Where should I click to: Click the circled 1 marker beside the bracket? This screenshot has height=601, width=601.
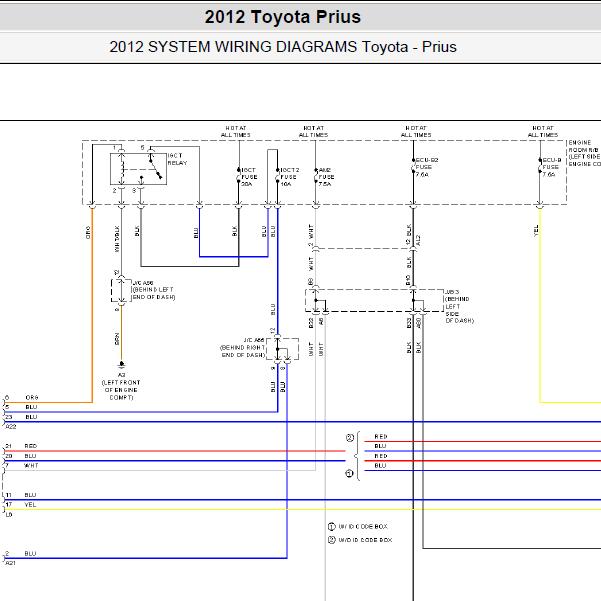(350, 474)
